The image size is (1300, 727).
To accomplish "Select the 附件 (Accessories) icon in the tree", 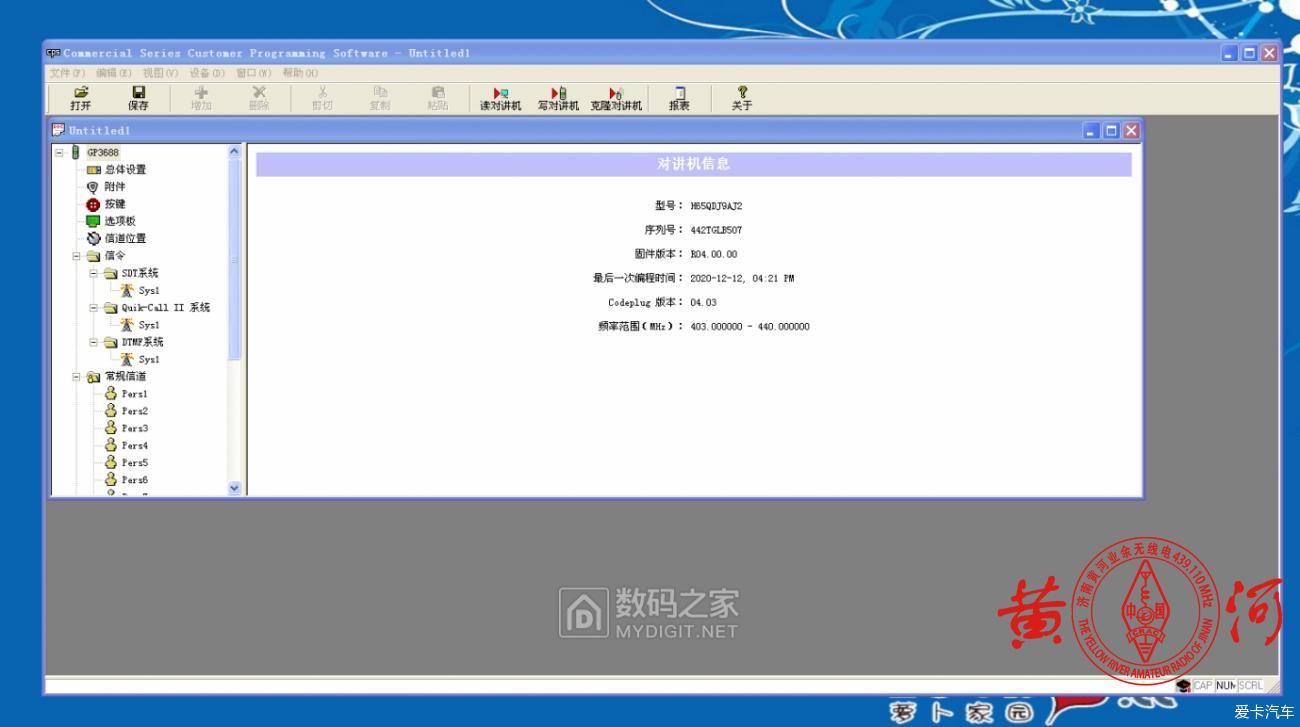I will click(92, 187).
